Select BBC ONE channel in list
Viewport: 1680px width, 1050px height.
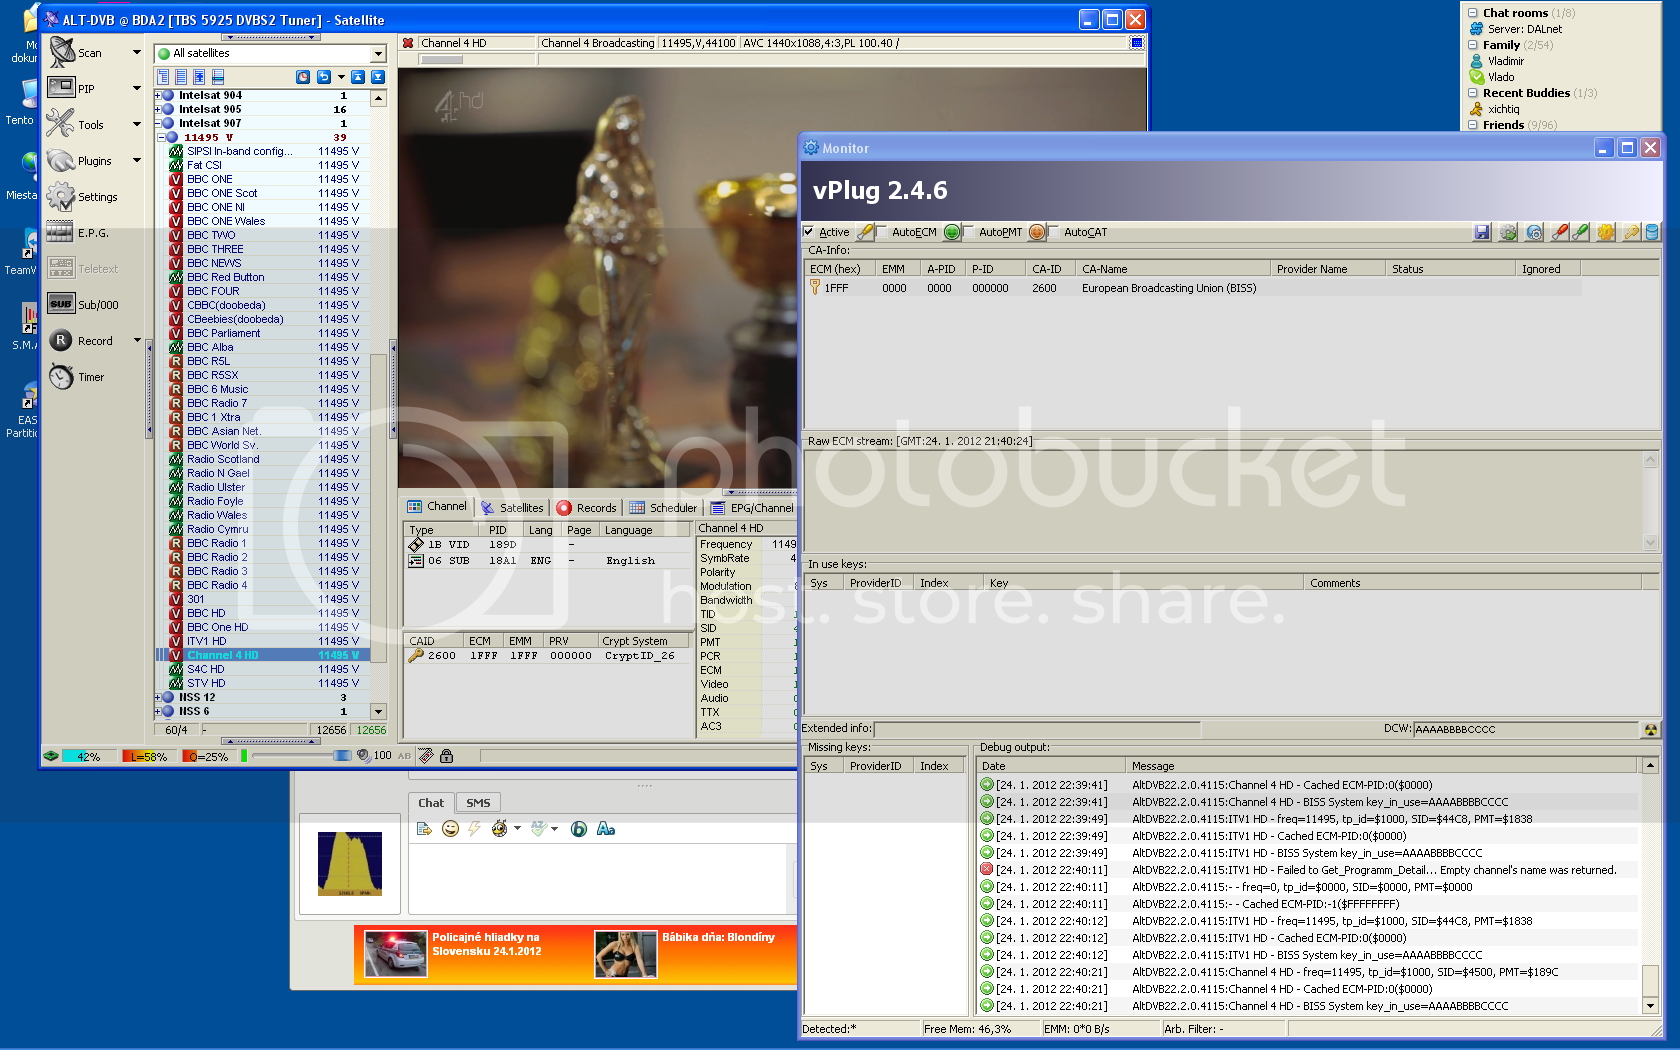pos(264,179)
